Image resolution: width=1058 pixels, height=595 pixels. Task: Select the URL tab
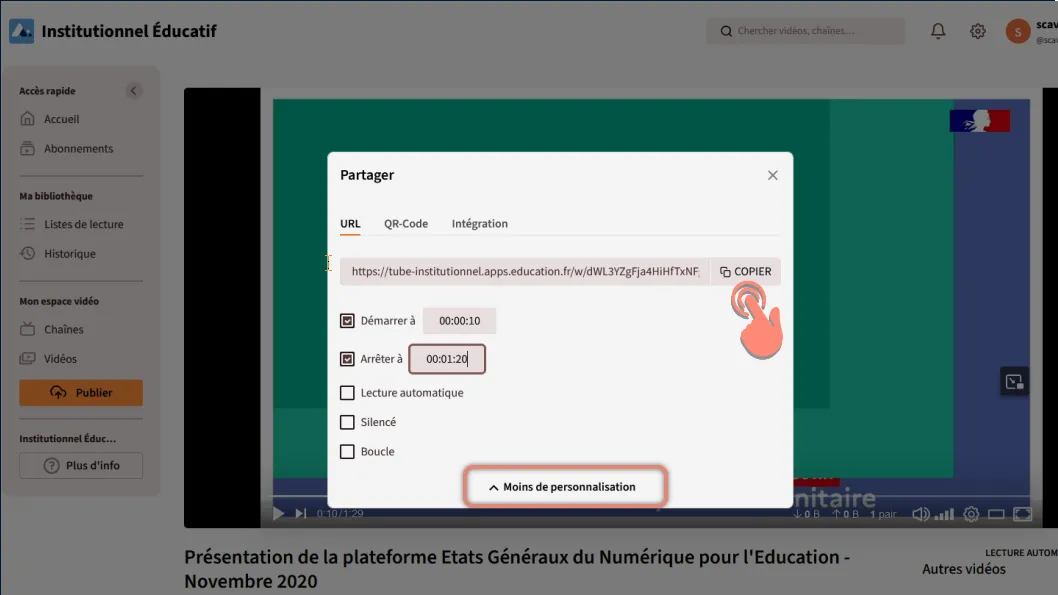[x=350, y=224]
